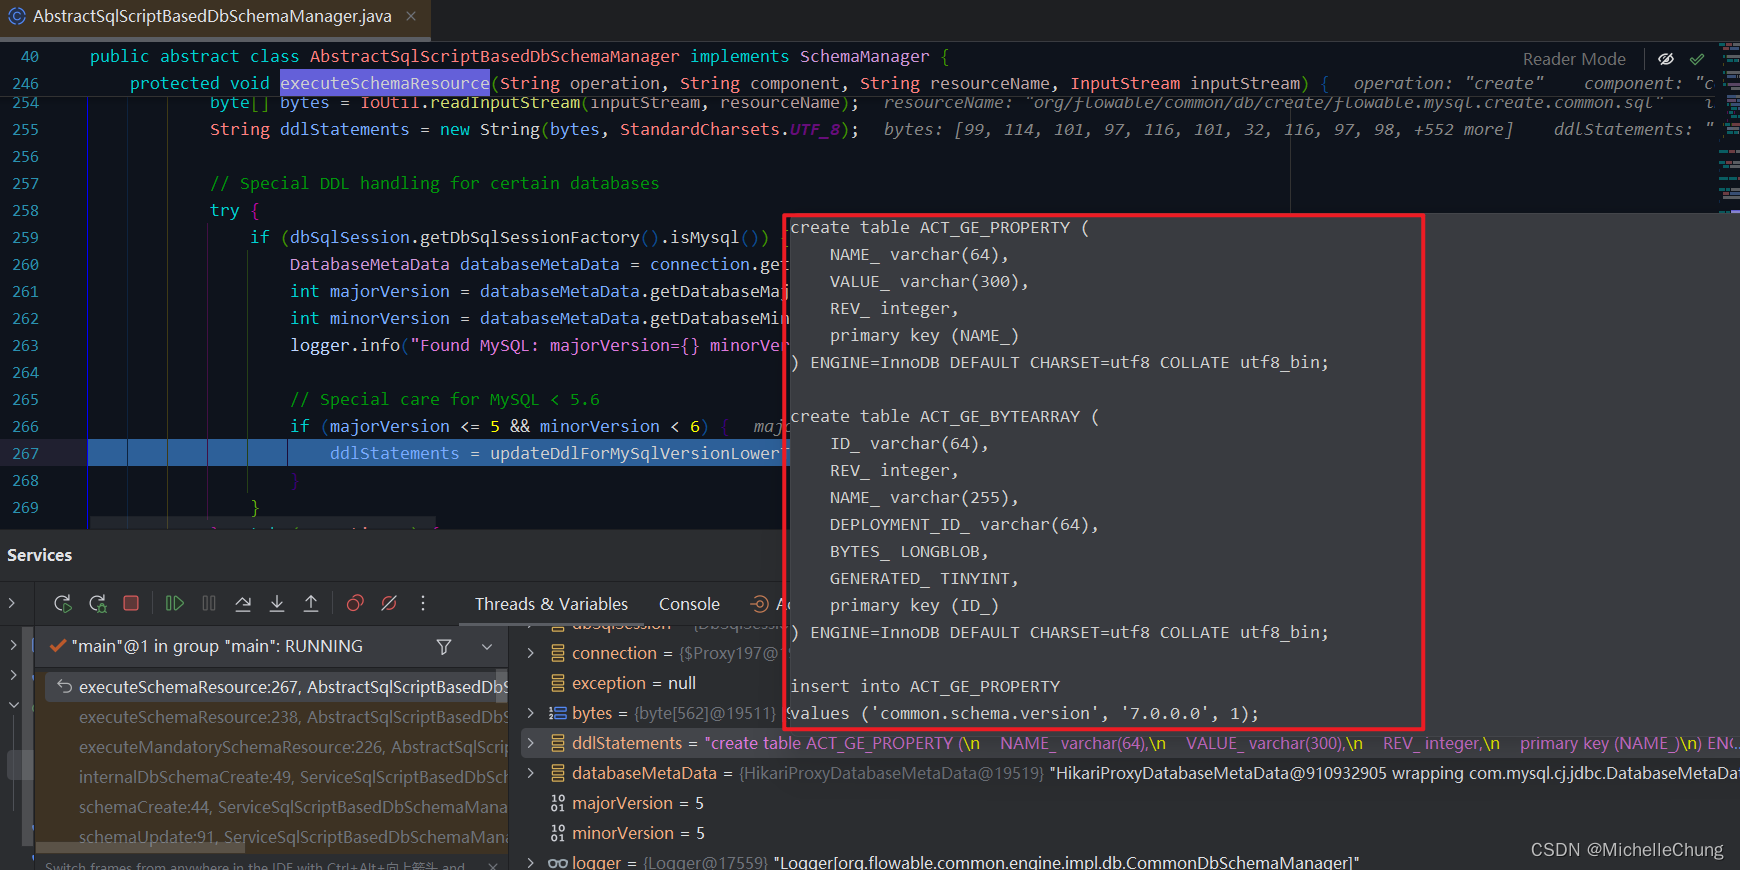
Task: Click the executeSchemaResource method name
Action: point(385,83)
